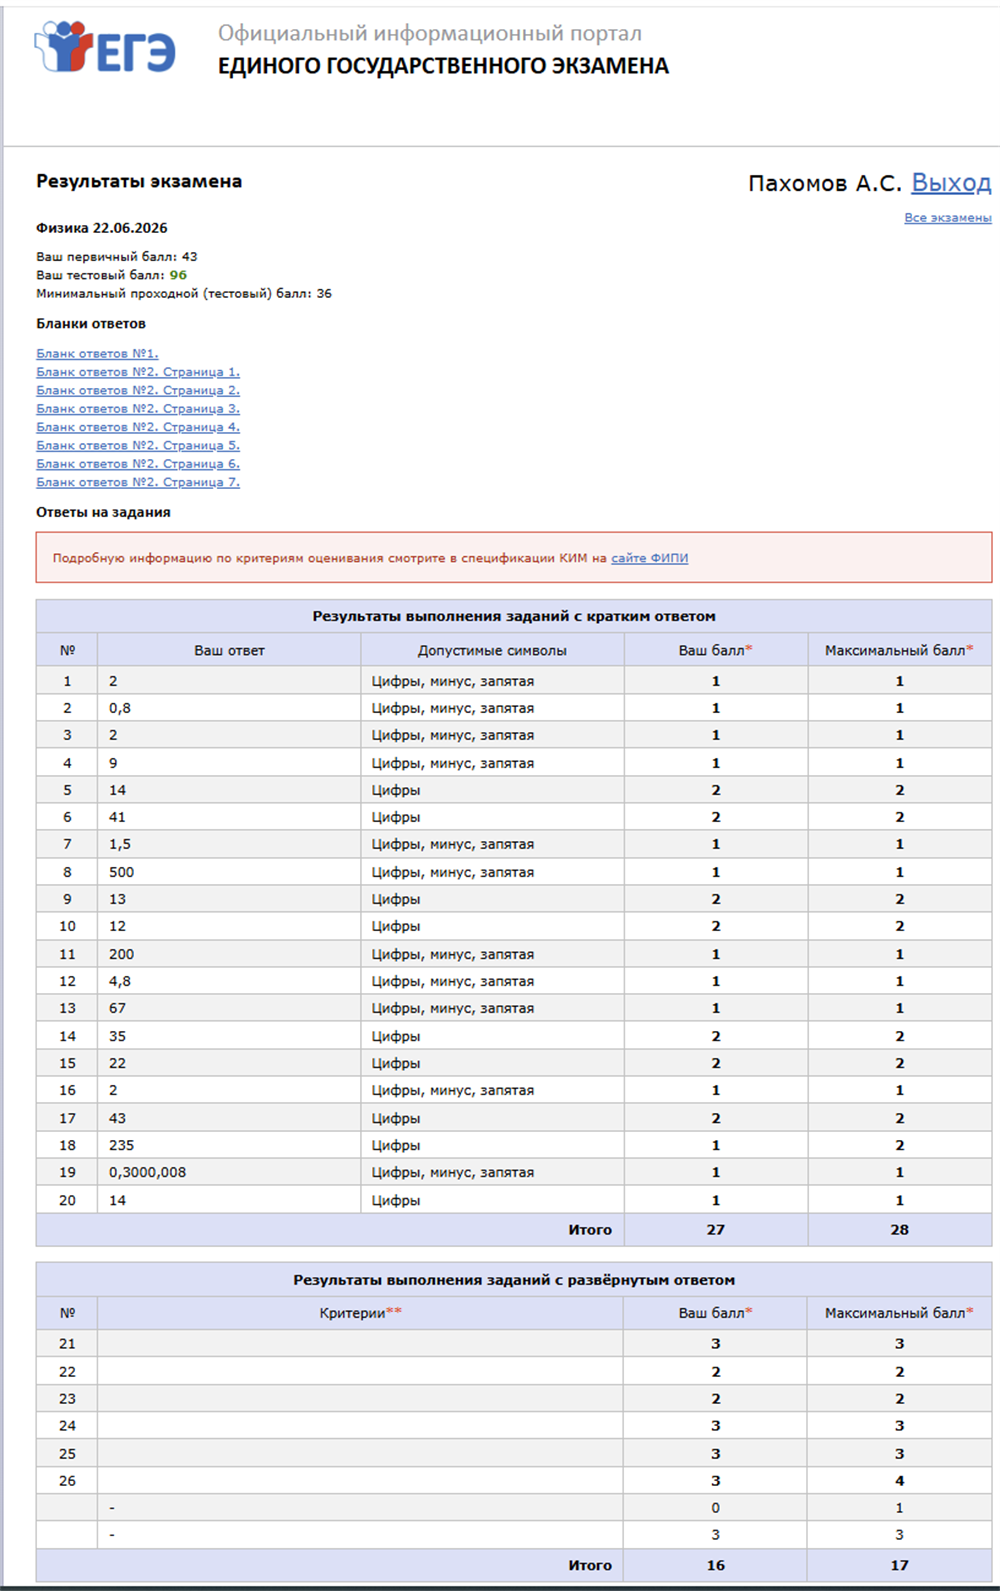Screen dimensions: 1000x1591
Task: Click answer 4,8 for task 12
Action: coord(120,981)
